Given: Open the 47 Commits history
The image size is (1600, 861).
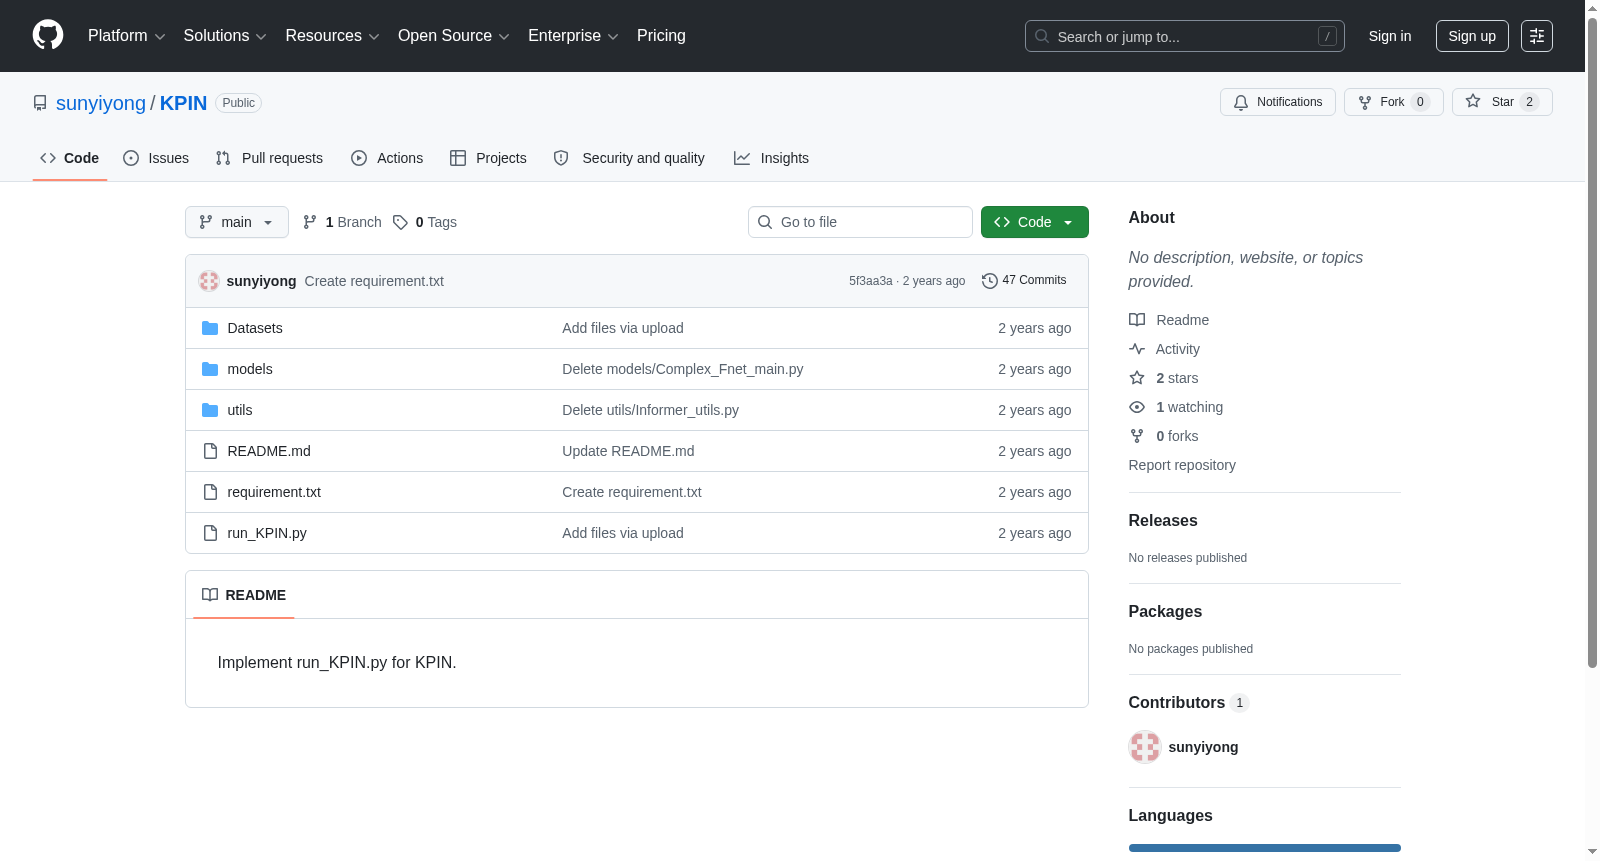Looking at the screenshot, I should pos(1024,280).
